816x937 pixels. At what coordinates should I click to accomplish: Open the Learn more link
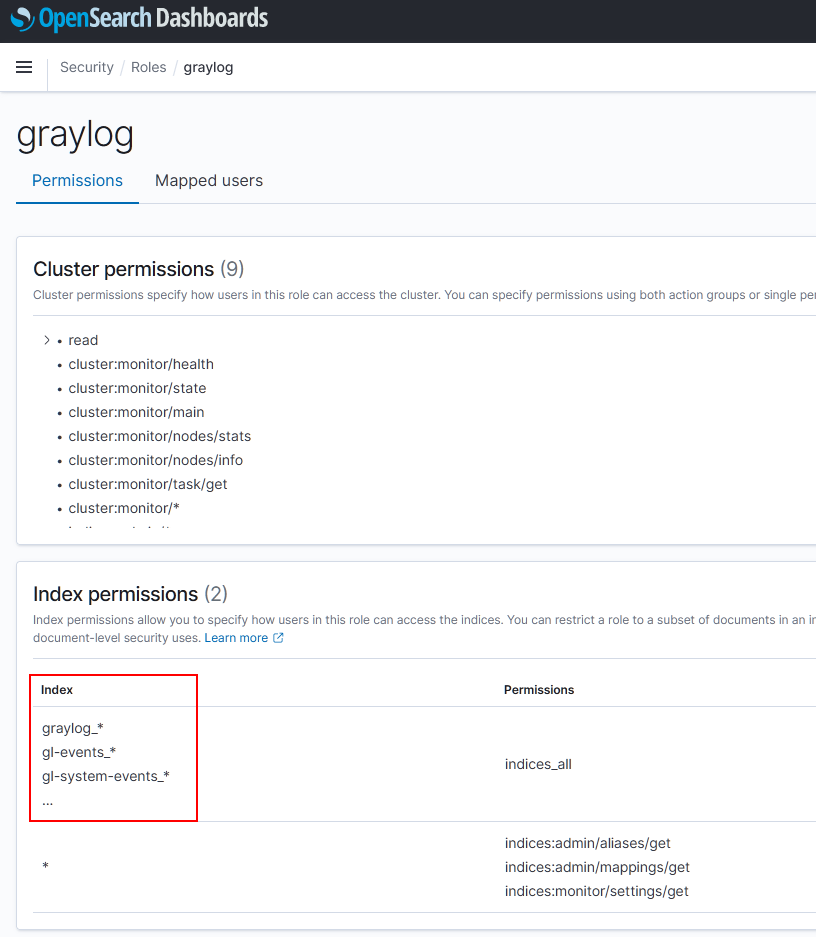(x=236, y=638)
